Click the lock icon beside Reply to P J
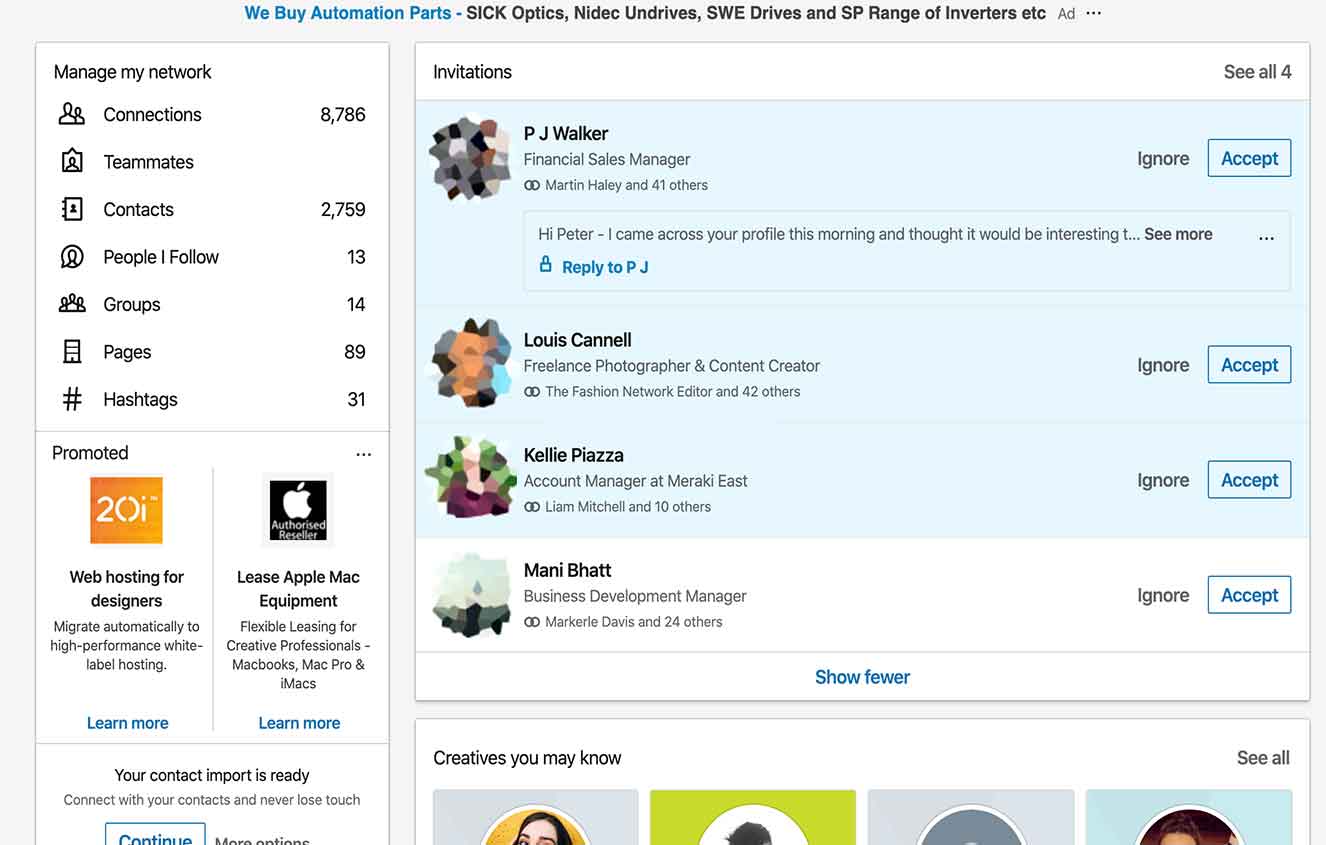Image resolution: width=1326 pixels, height=845 pixels. [x=545, y=265]
